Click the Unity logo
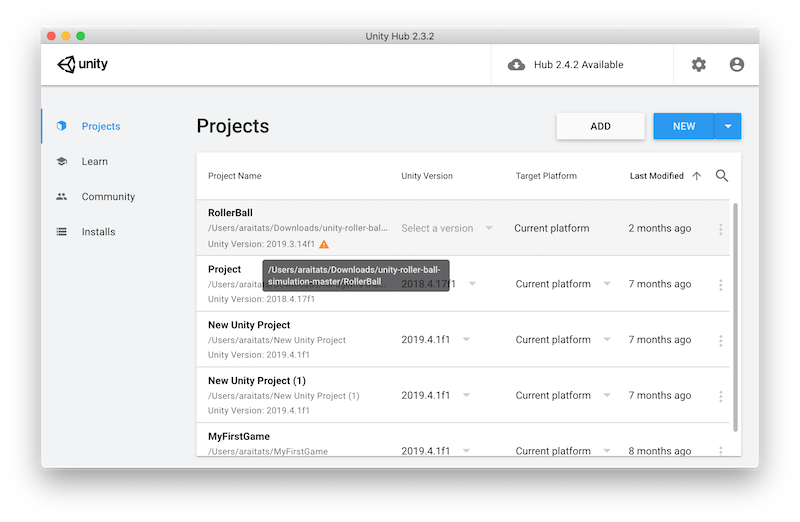This screenshot has height=522, width=800. point(82,64)
